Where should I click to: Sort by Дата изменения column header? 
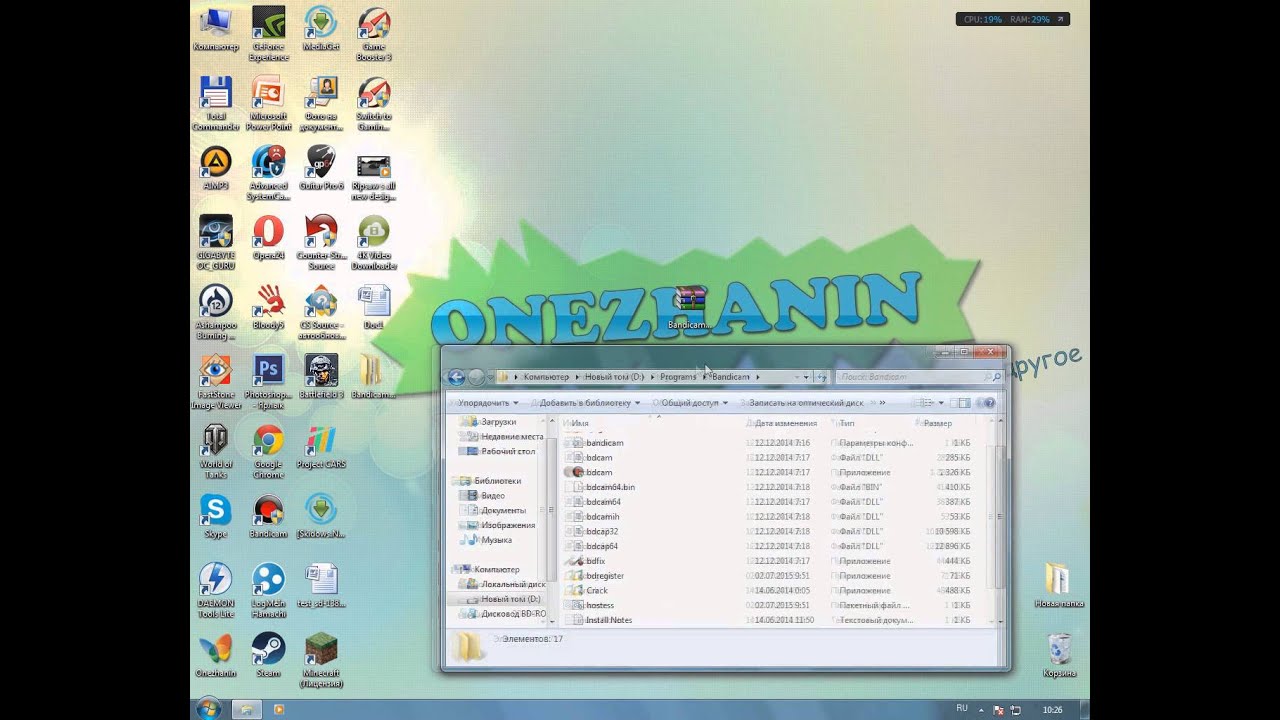787,423
